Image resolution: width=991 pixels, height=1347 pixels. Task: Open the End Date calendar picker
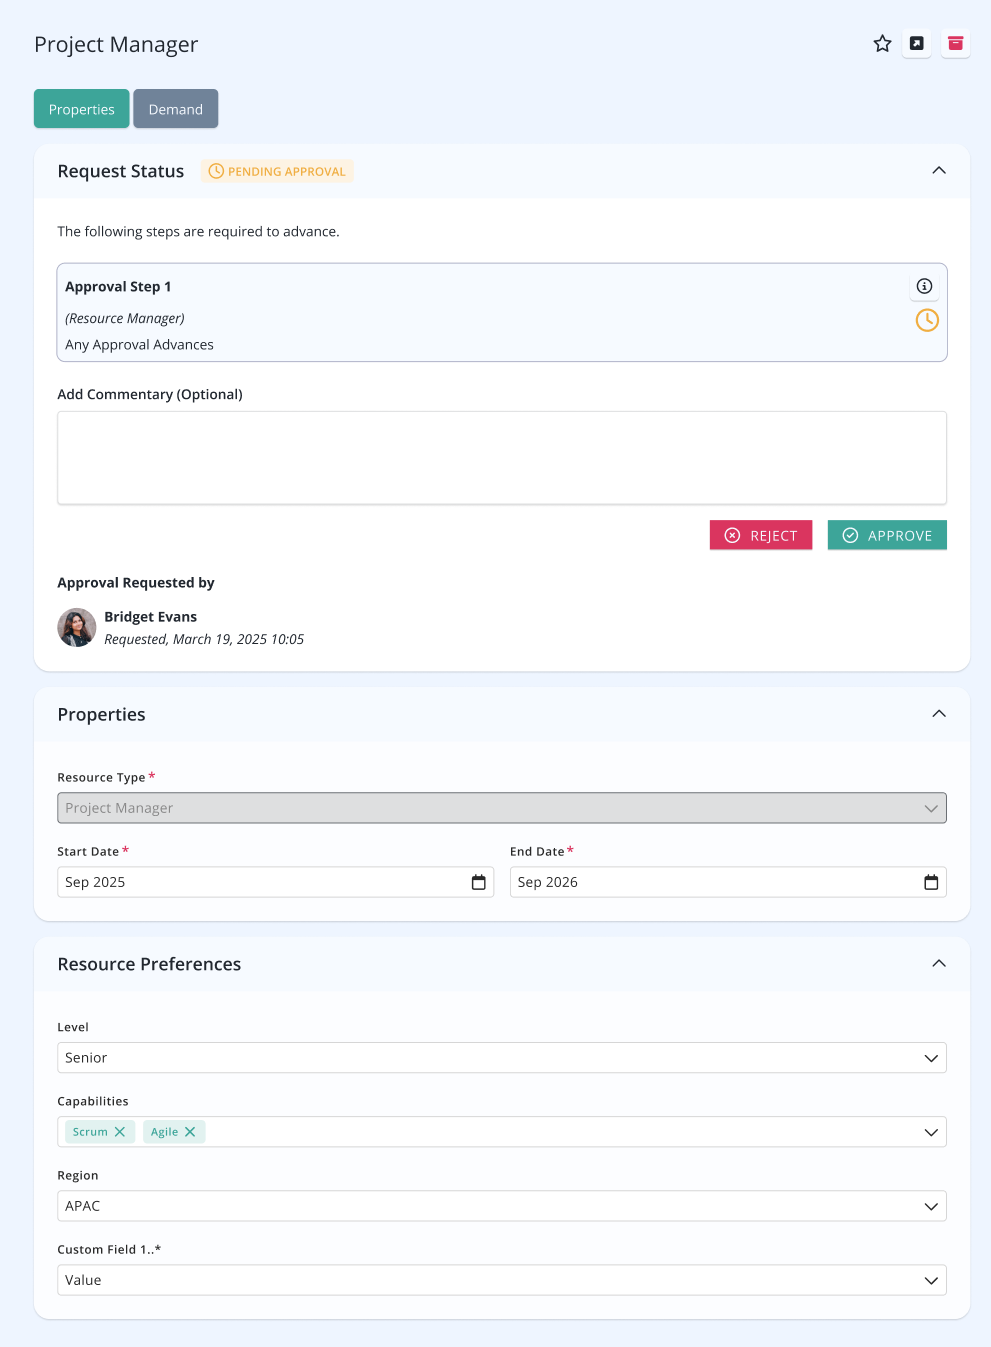[931, 882]
